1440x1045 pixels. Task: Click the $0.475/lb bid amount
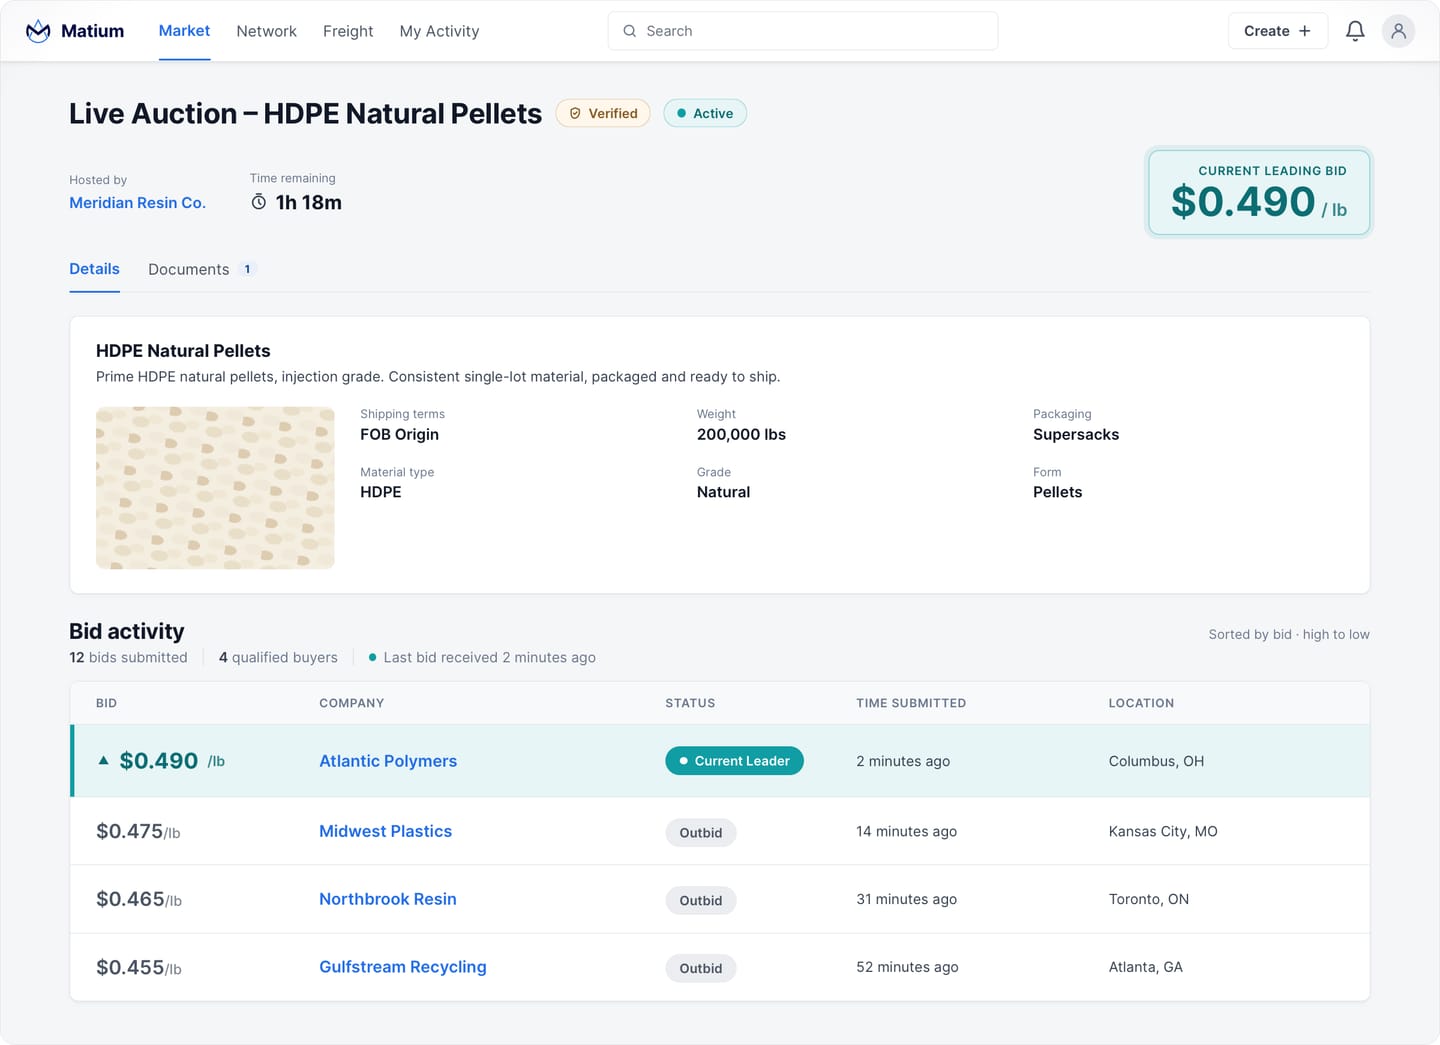(x=138, y=831)
